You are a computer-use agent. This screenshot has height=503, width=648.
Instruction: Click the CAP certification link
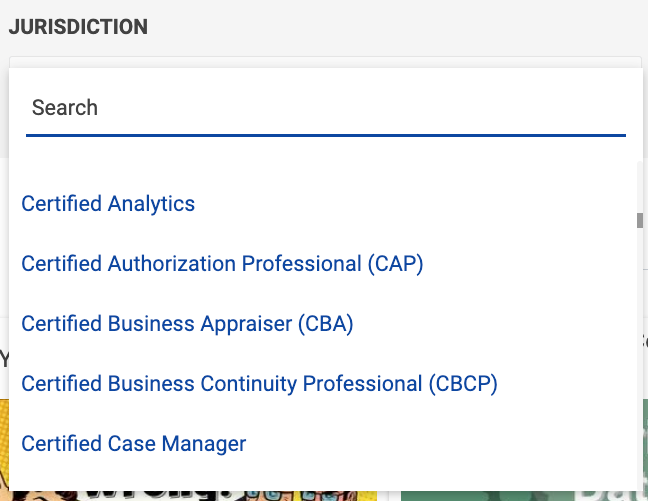tap(222, 264)
